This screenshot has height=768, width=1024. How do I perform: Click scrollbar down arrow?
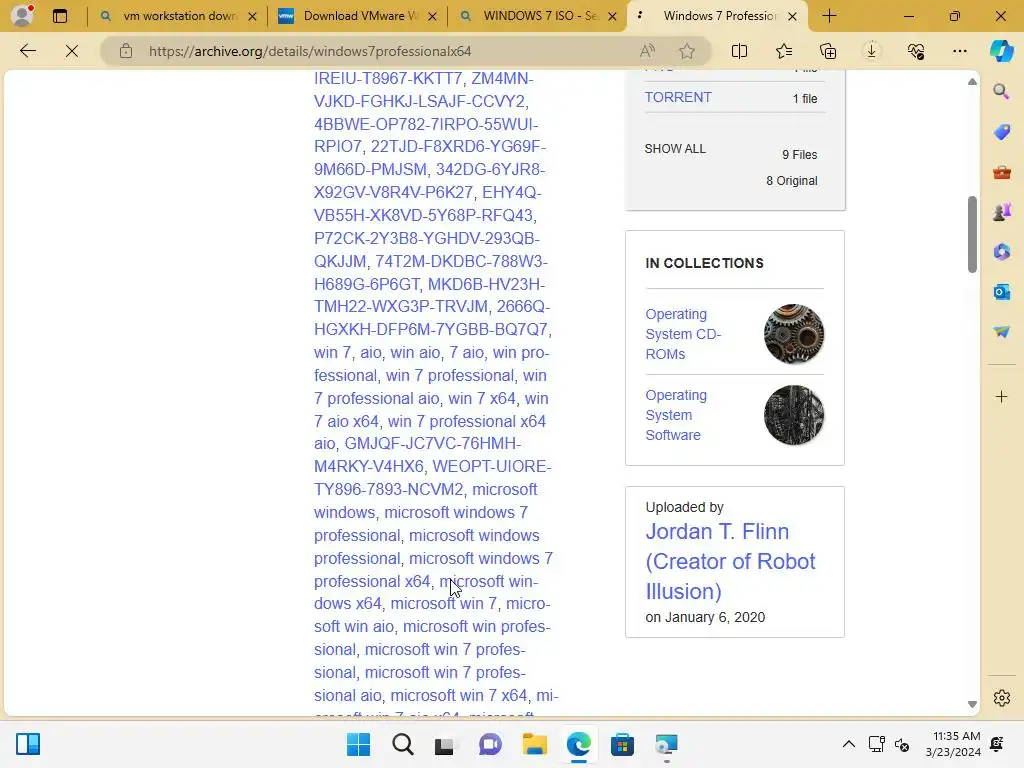coord(972,704)
